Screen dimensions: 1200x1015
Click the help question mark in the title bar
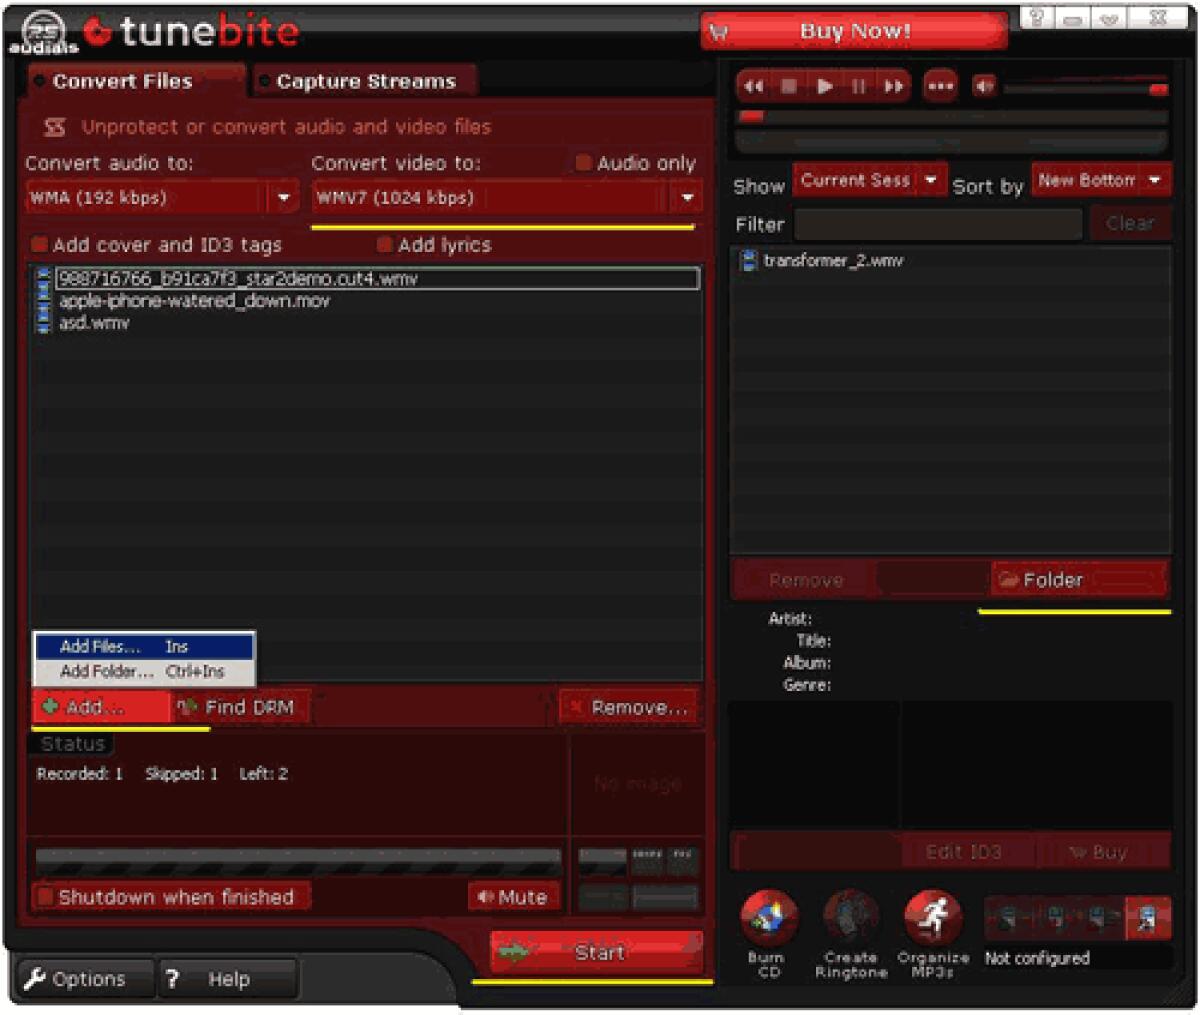pos(1036,17)
